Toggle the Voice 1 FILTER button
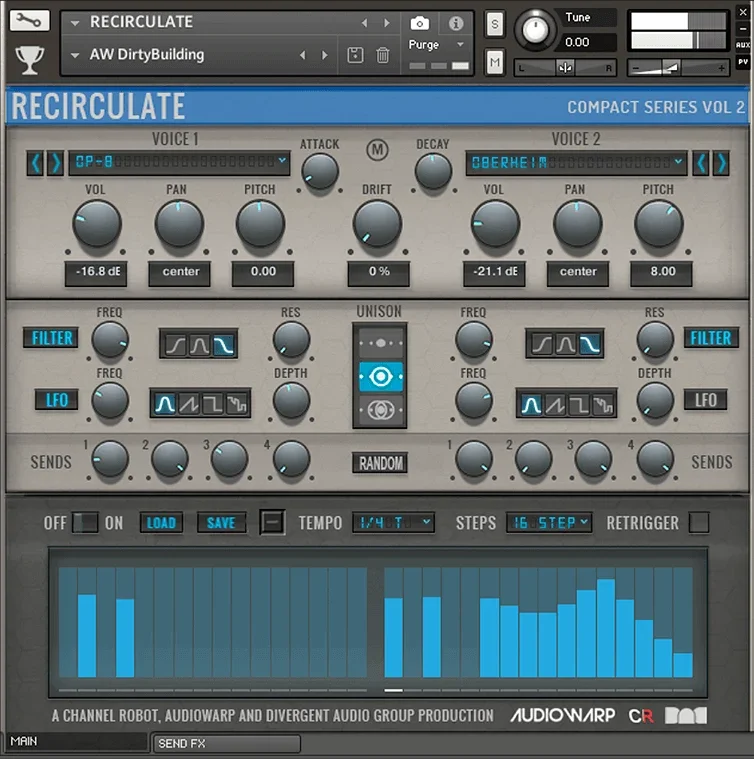 (x=51, y=338)
